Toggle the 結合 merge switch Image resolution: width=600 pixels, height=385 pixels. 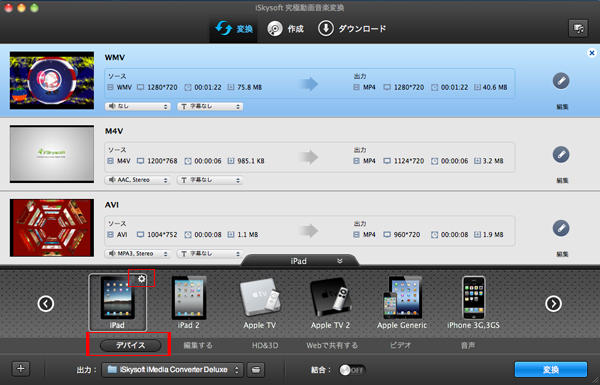[352, 370]
